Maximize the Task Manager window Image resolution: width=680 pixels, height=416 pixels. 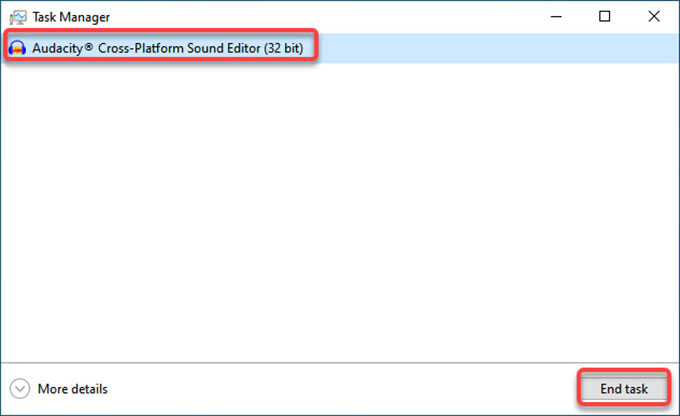[605, 16]
